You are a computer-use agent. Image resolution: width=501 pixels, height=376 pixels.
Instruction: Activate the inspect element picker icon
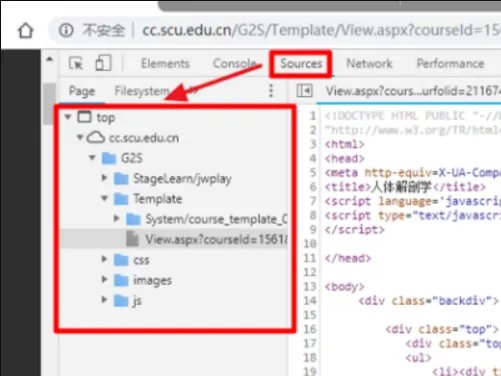pyautogui.click(x=76, y=63)
